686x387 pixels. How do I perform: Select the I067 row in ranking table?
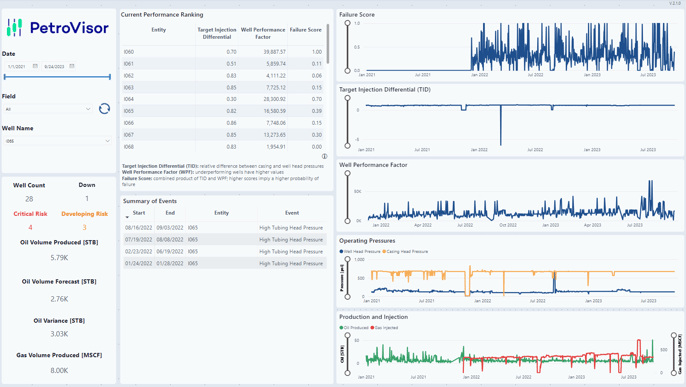223,135
